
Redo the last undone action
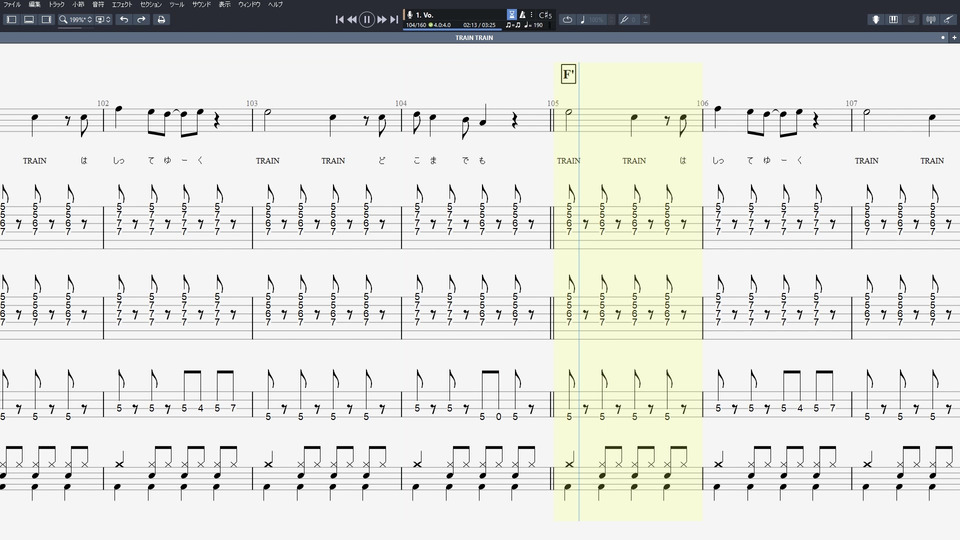141,20
